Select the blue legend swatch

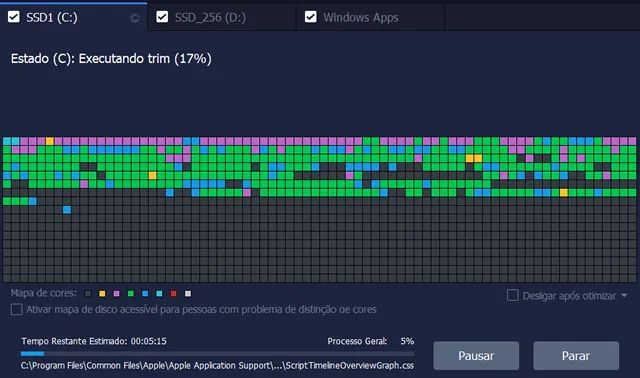tap(145, 294)
